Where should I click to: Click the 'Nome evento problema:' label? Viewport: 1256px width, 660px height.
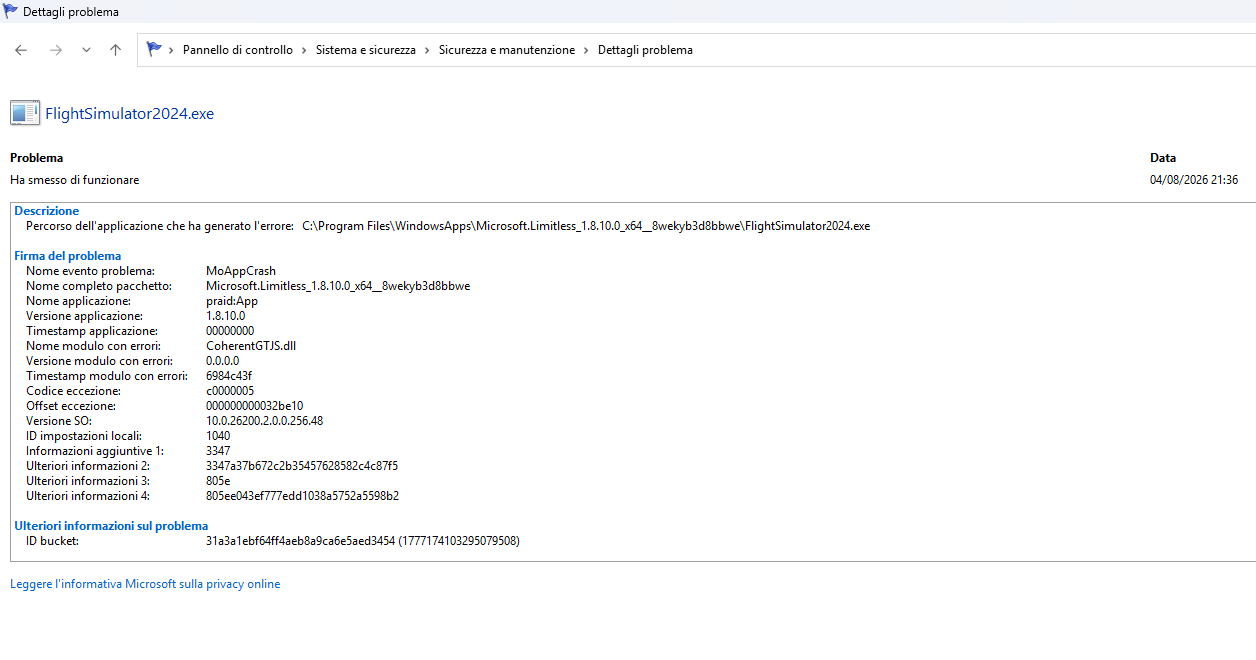click(x=90, y=271)
